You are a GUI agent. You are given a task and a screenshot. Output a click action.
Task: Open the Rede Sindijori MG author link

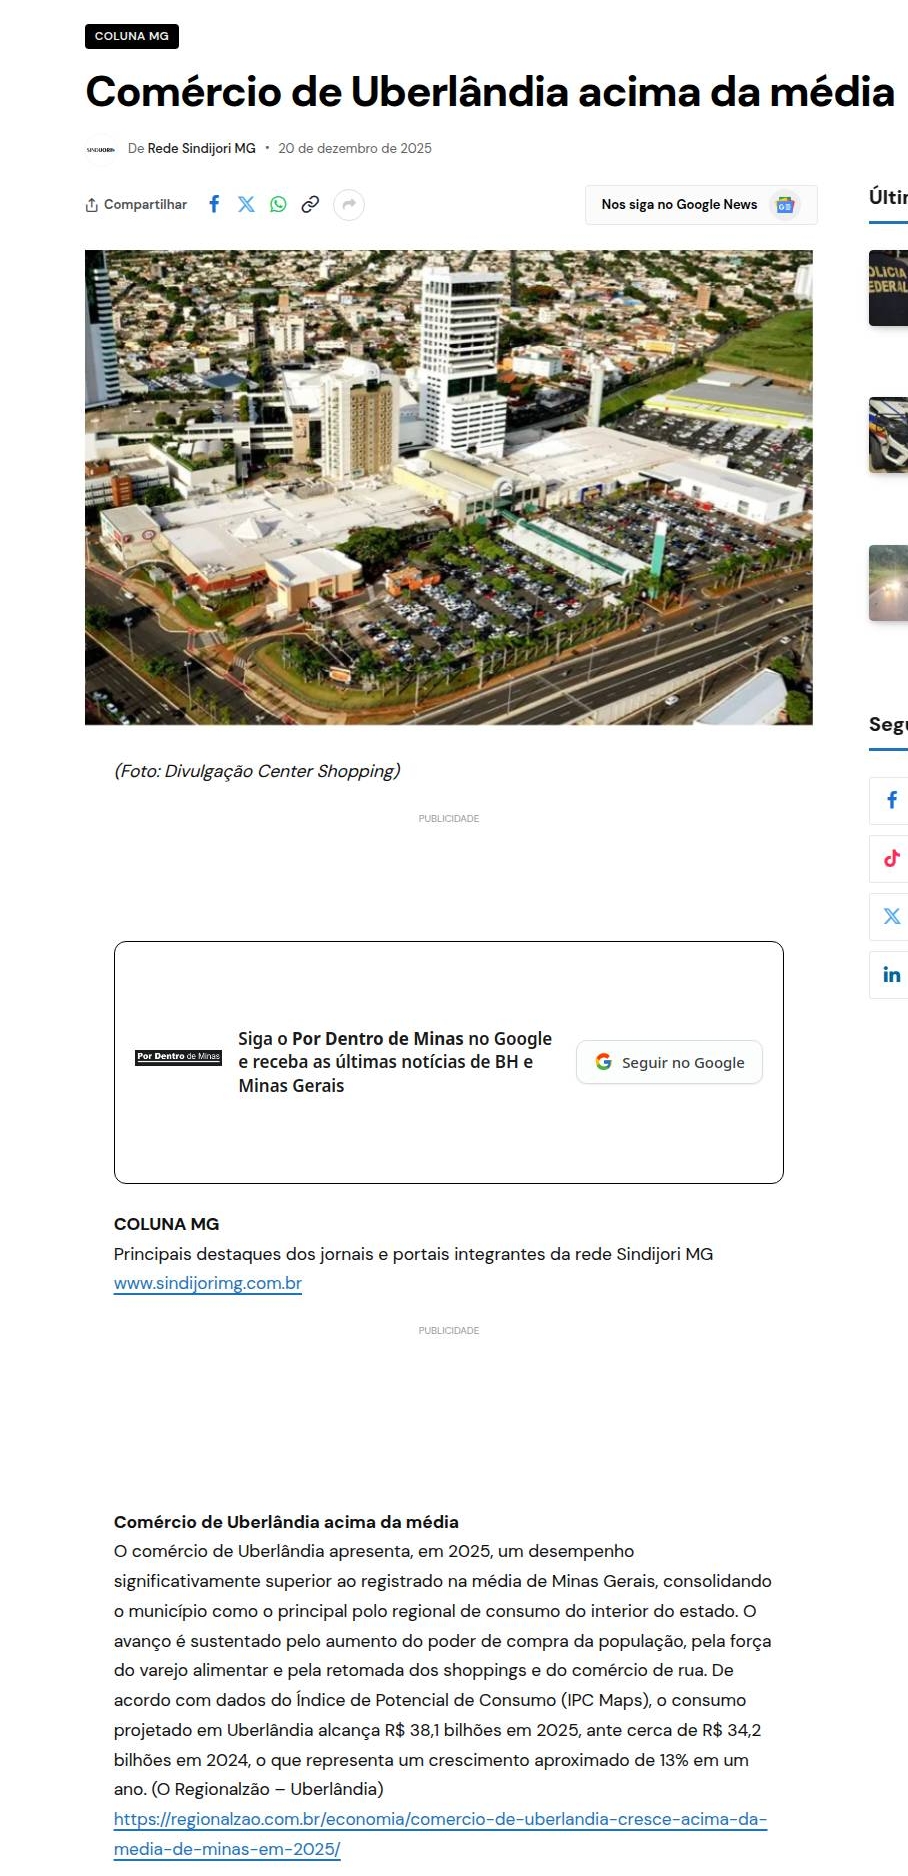coord(201,148)
